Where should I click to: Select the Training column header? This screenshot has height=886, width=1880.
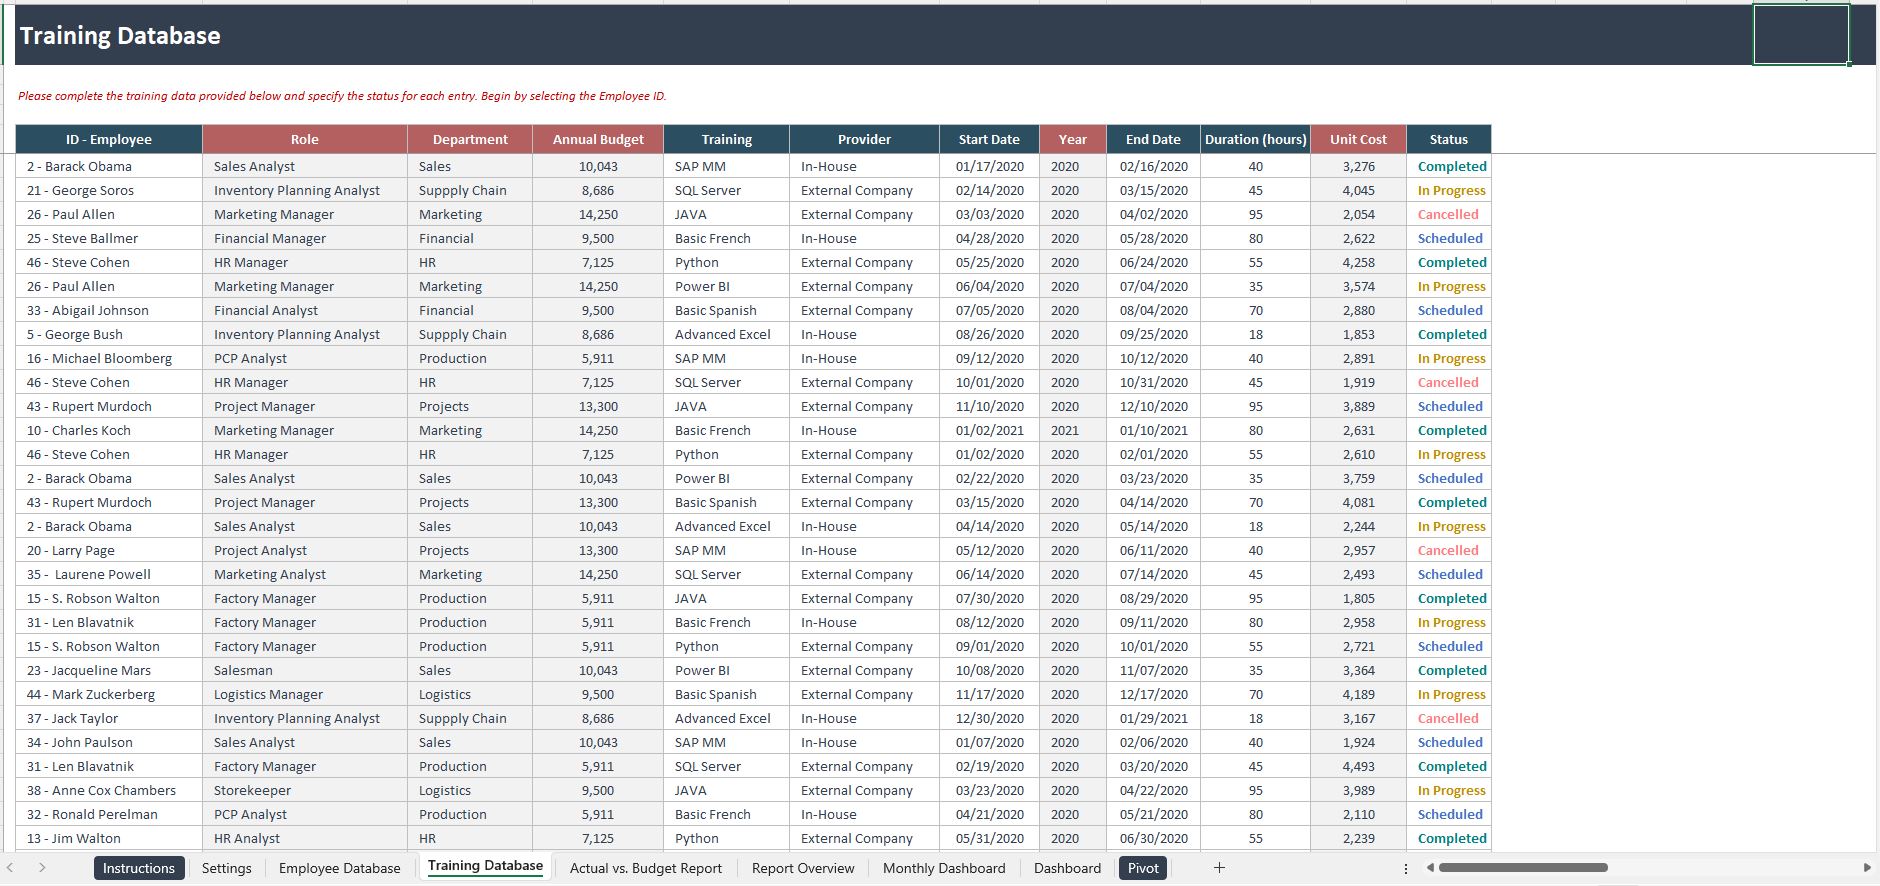(x=727, y=139)
